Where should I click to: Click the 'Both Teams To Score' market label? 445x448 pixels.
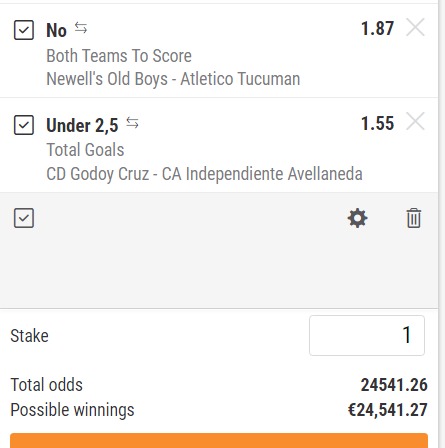pos(119,56)
